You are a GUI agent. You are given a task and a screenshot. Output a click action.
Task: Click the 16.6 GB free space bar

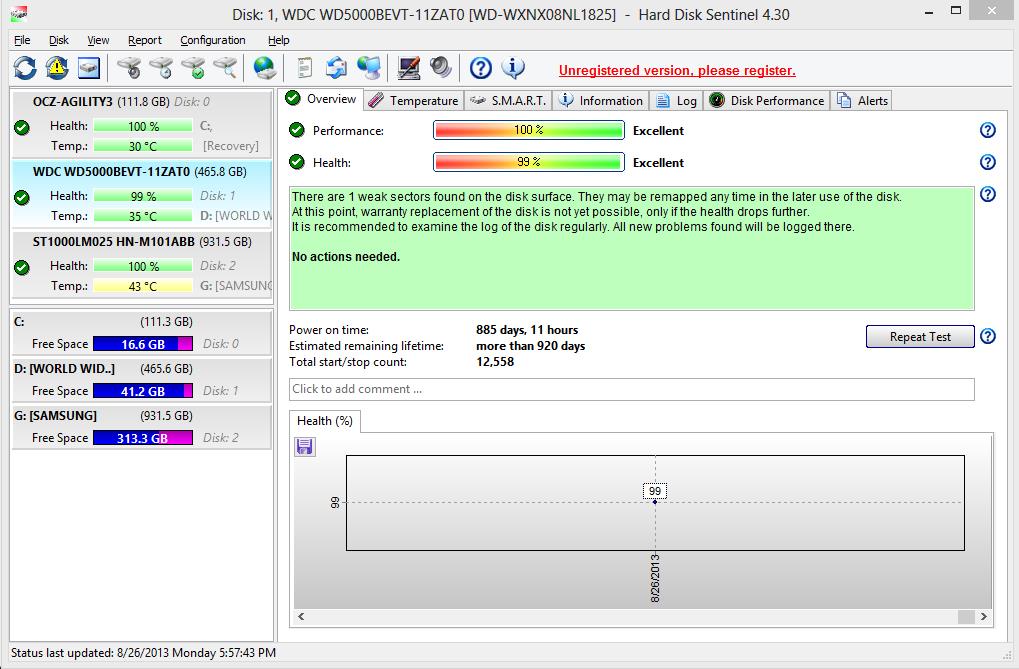[x=143, y=344]
